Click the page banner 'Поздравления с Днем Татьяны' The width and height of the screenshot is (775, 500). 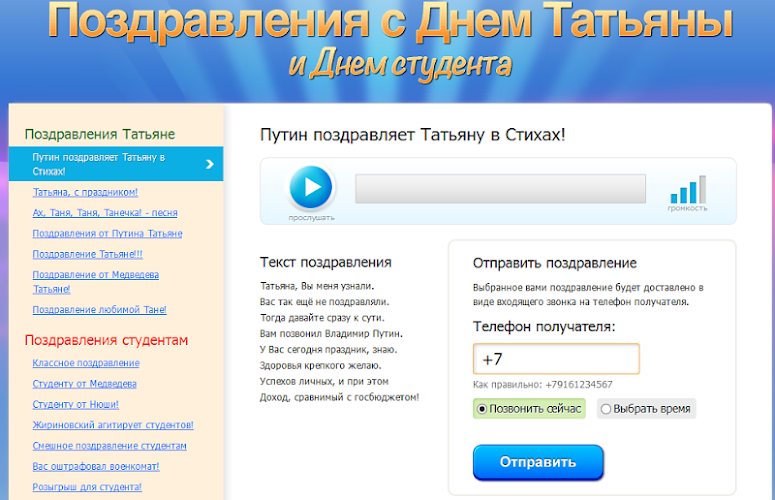390,21
